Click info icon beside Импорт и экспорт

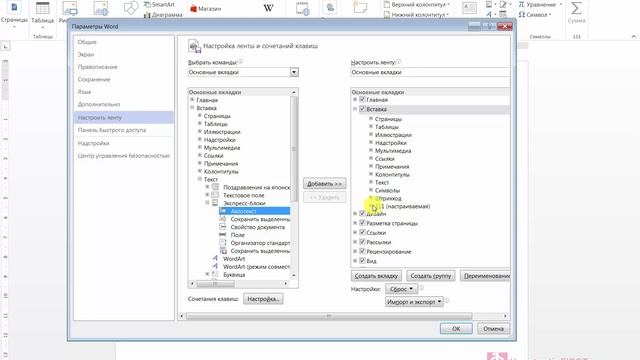coord(447,300)
